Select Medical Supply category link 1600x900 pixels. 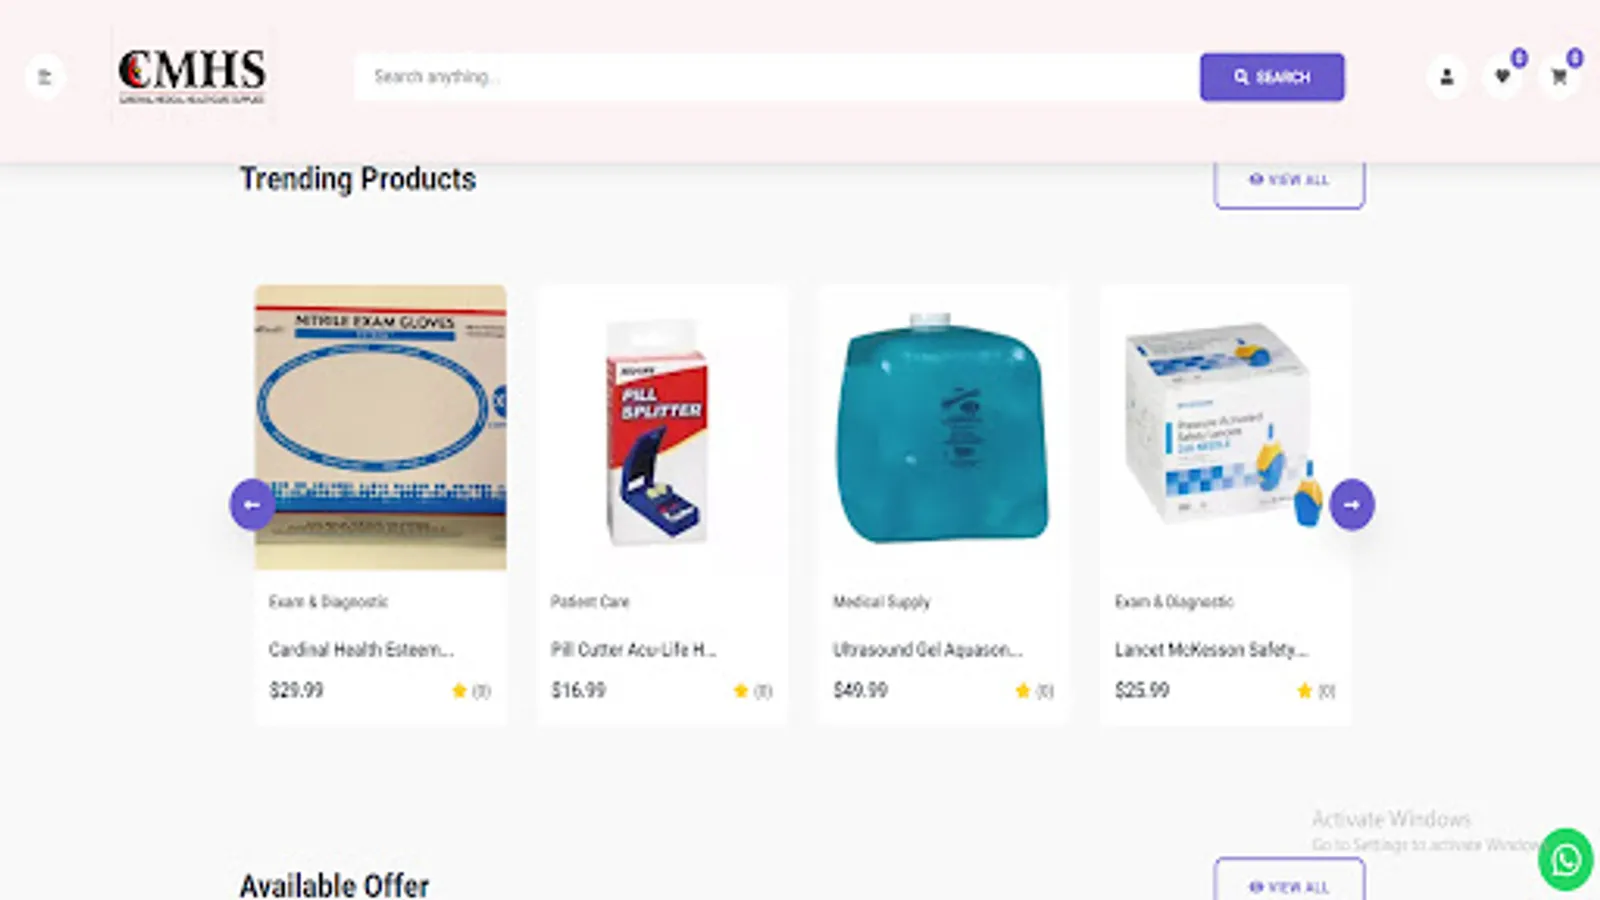pos(882,602)
